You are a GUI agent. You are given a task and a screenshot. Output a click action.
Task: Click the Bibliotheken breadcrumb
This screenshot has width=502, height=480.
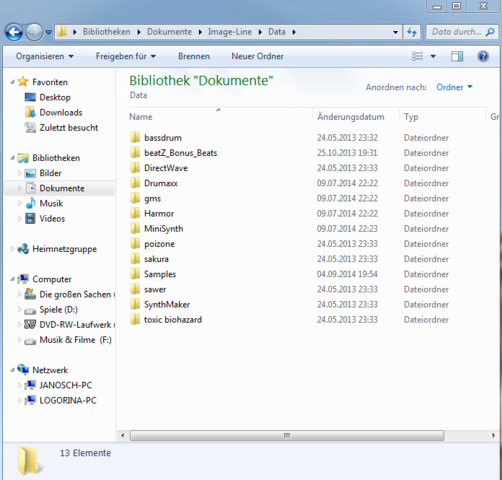click(106, 32)
